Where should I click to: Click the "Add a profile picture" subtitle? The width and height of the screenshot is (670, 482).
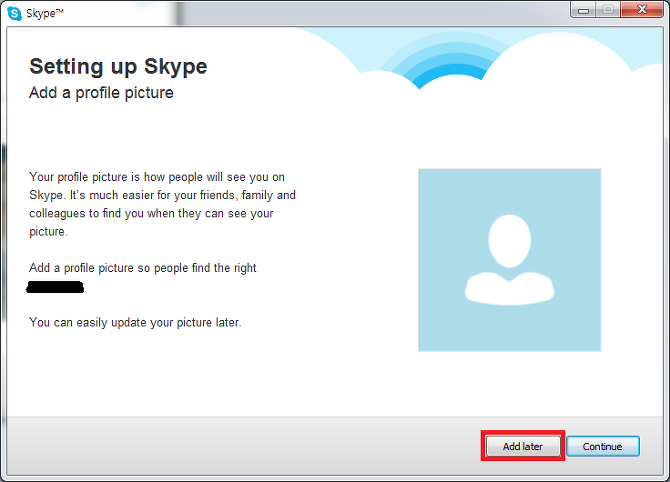[x=101, y=93]
